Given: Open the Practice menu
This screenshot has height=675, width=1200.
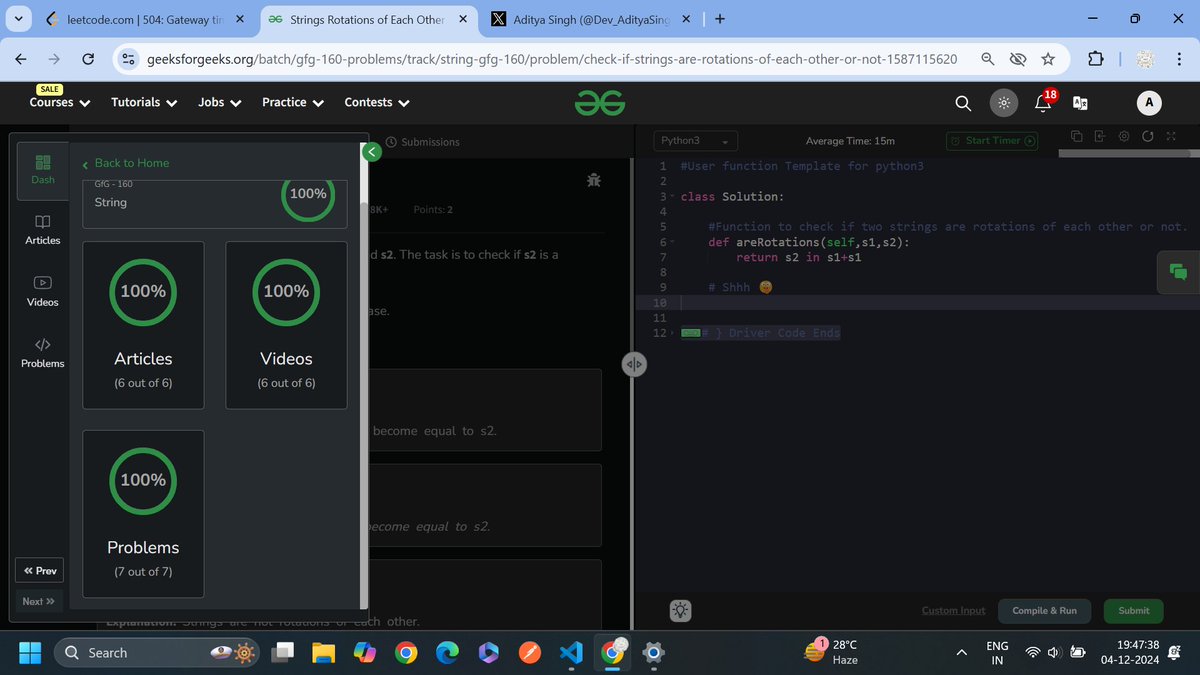Looking at the screenshot, I should pyautogui.click(x=293, y=102).
